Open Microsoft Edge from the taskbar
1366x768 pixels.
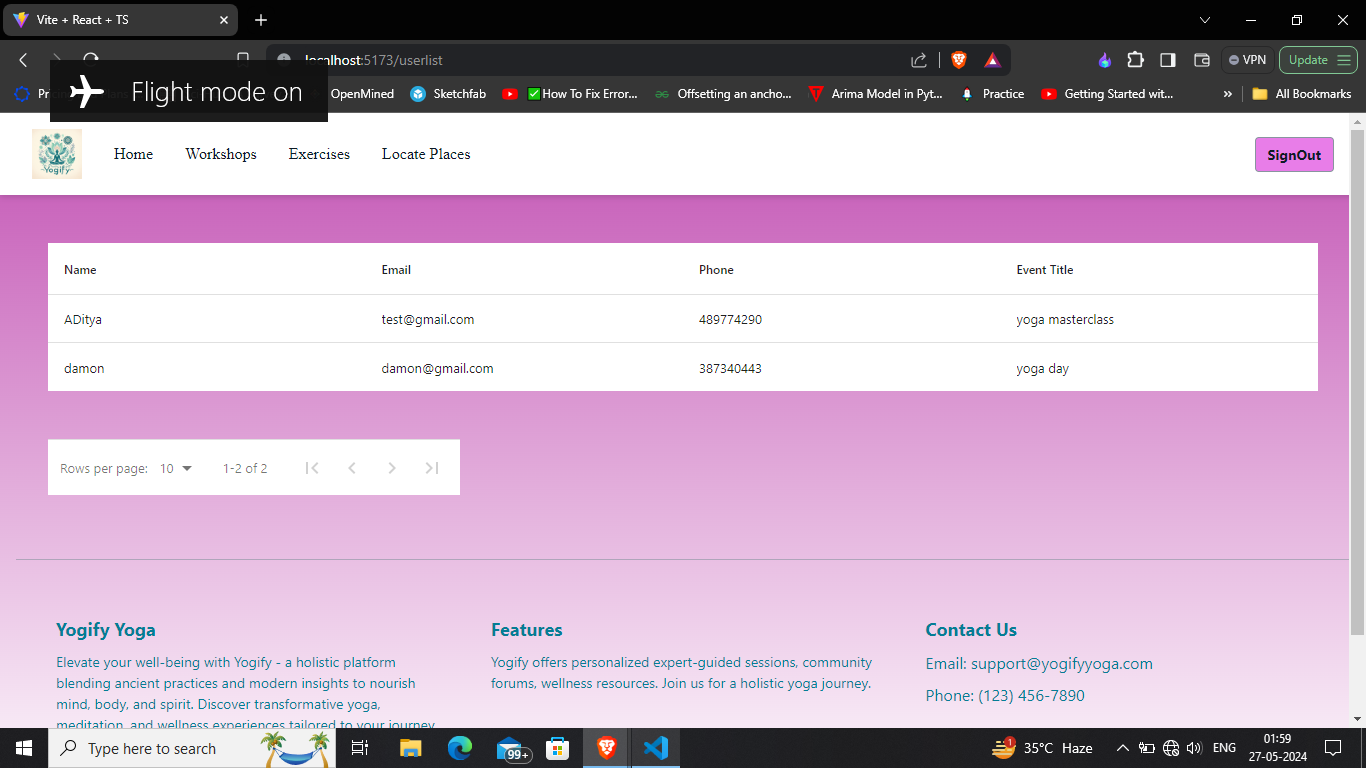pyautogui.click(x=460, y=748)
